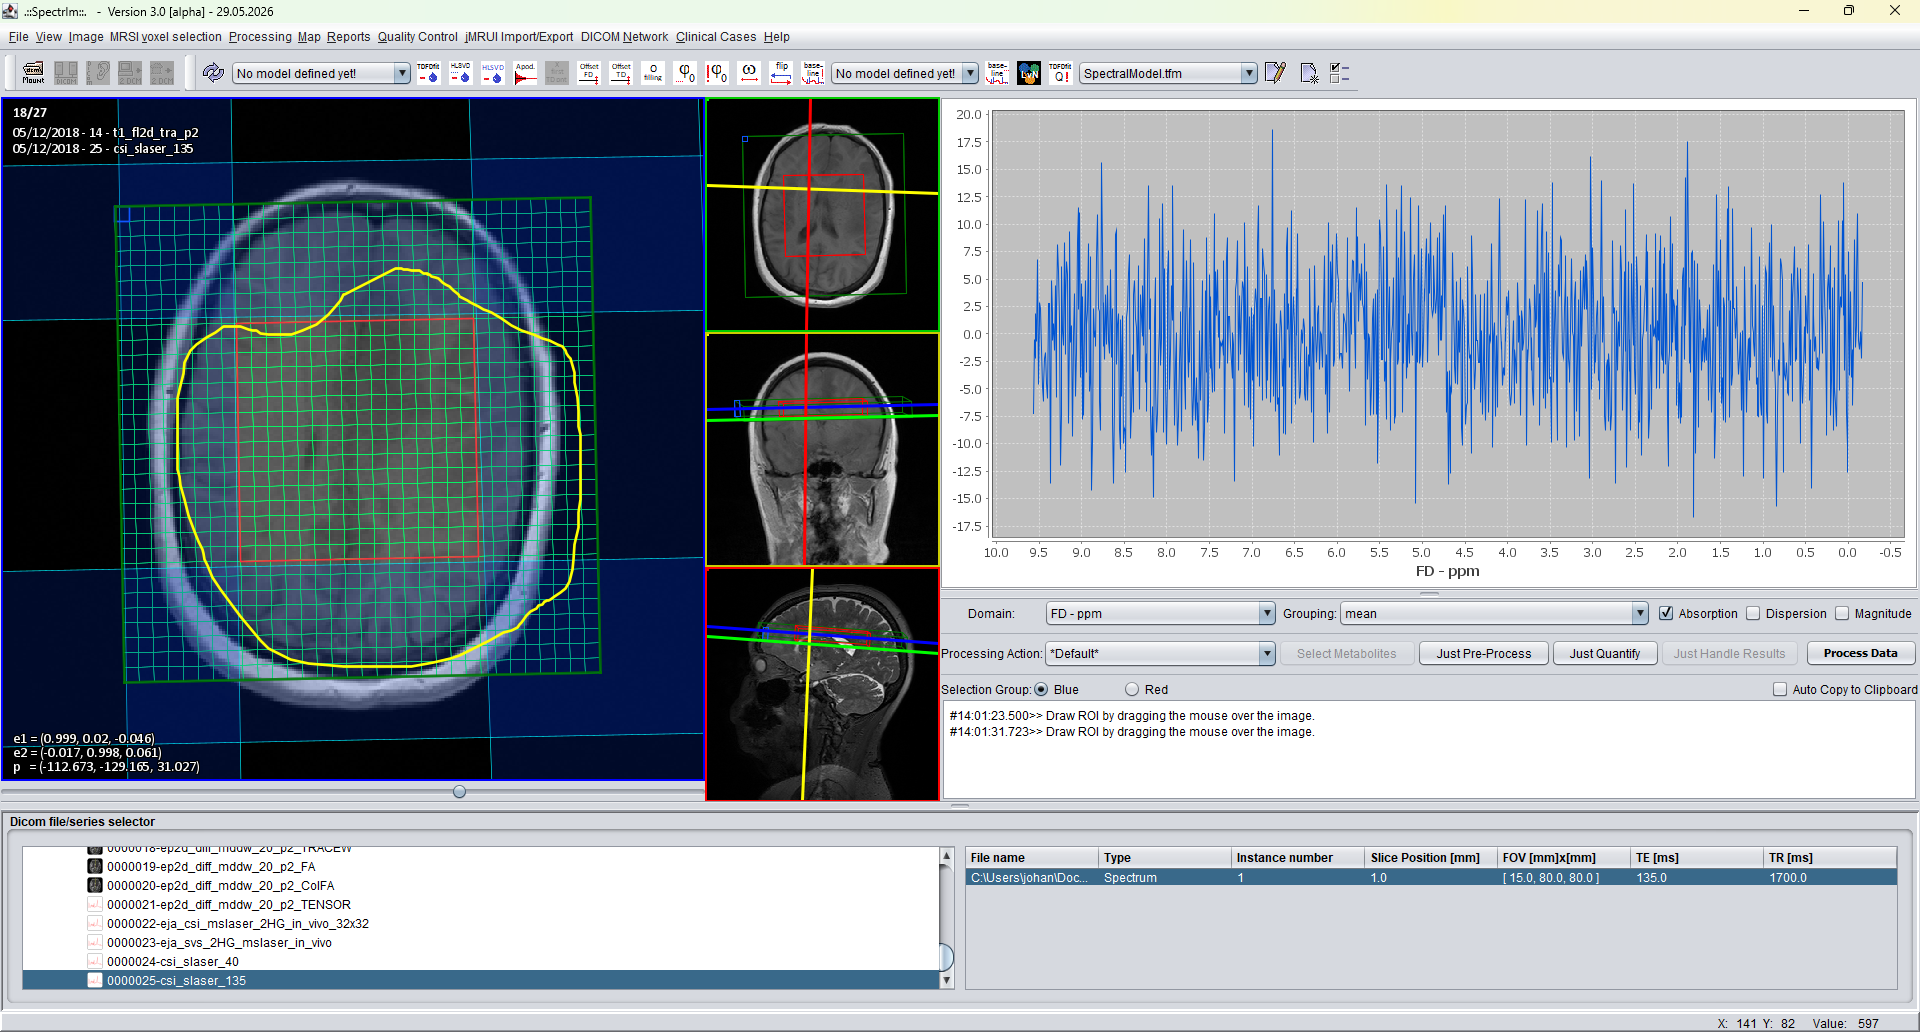Viewport: 1920px width, 1032px height.
Task: Click the Process Data button
Action: (1860, 654)
